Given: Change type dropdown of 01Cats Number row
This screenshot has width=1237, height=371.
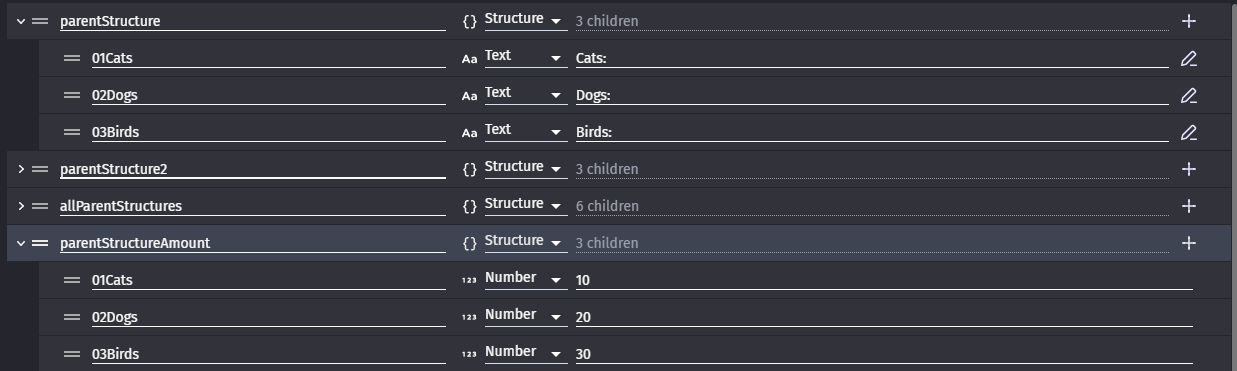Looking at the screenshot, I should 524,279.
